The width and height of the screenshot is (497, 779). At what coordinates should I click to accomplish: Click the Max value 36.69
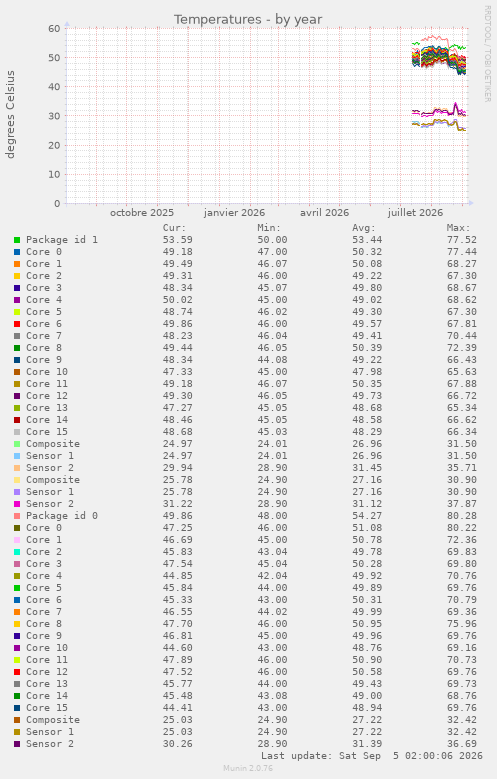[x=462, y=744]
